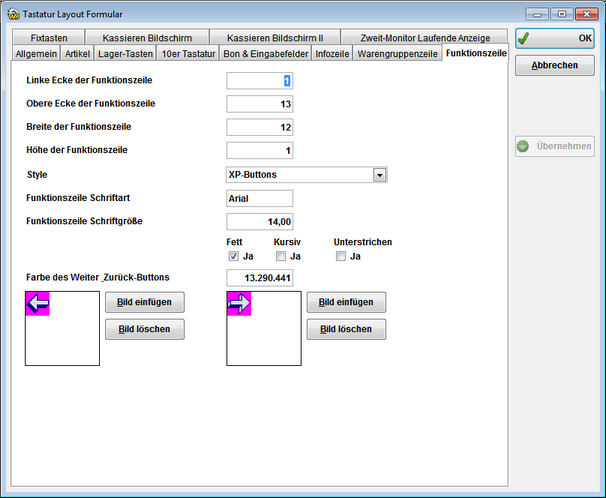The height and width of the screenshot is (498, 606).
Task: Click left Bild löschen button
Action: [x=145, y=329]
